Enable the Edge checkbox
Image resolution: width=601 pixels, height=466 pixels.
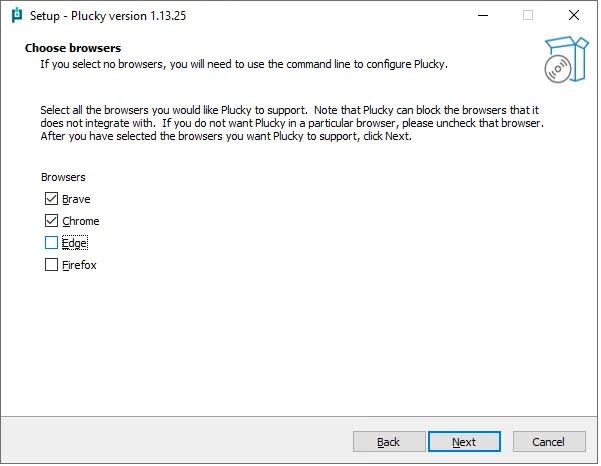(x=51, y=243)
